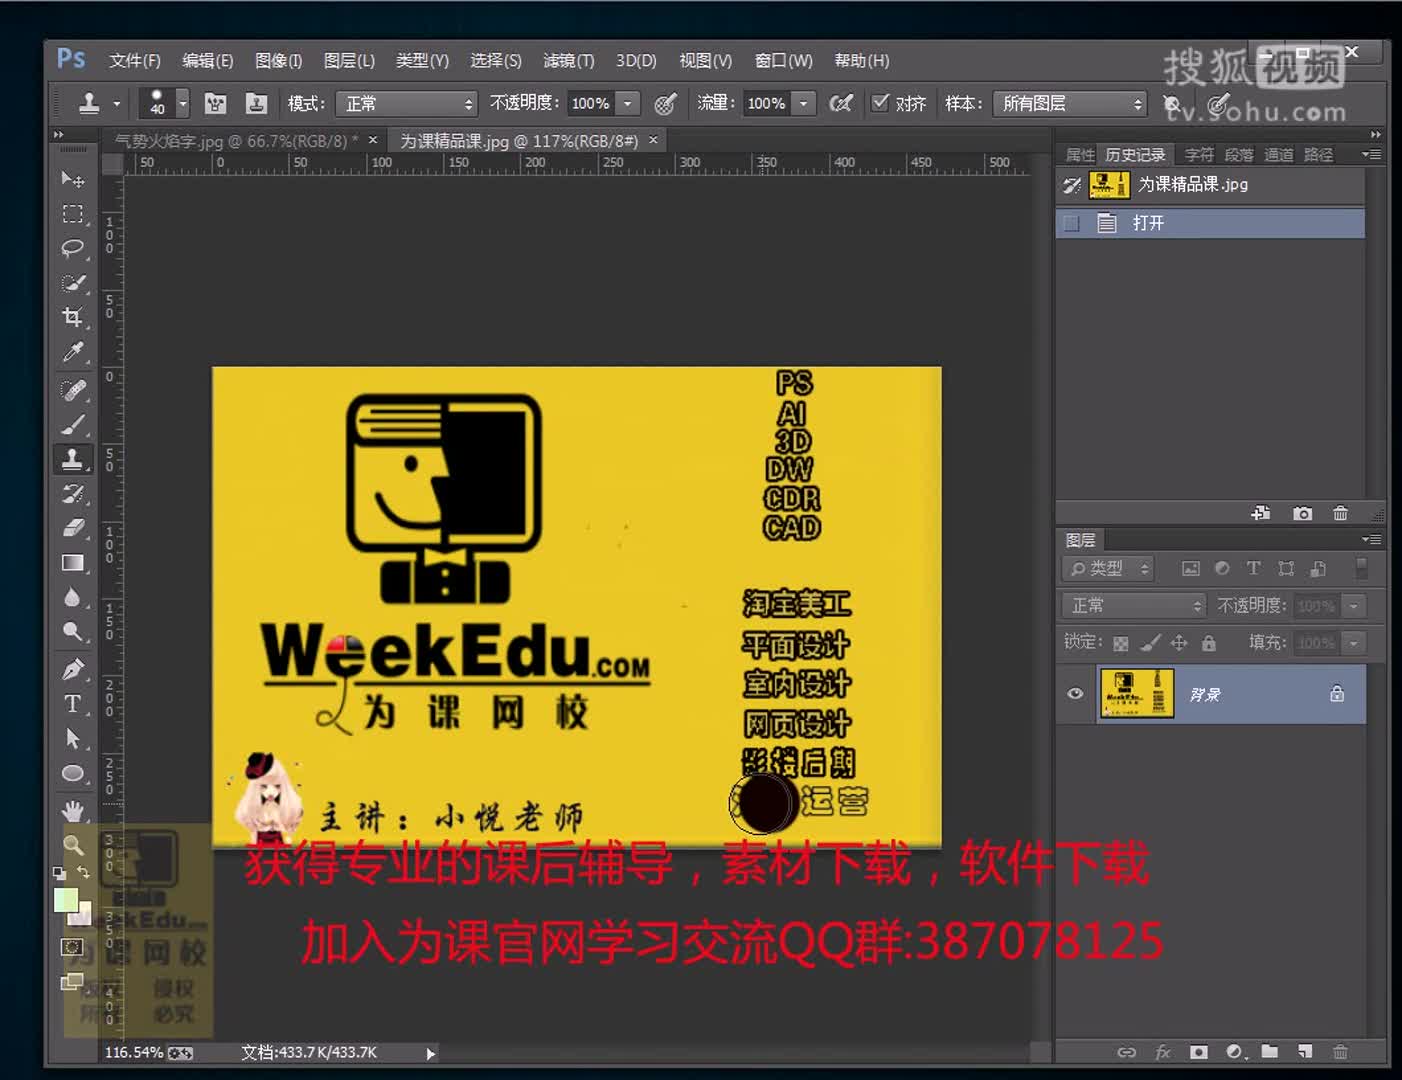Click the zoom percentage field 116.54%
Image resolution: width=1402 pixels, height=1080 pixels.
[x=133, y=1052]
